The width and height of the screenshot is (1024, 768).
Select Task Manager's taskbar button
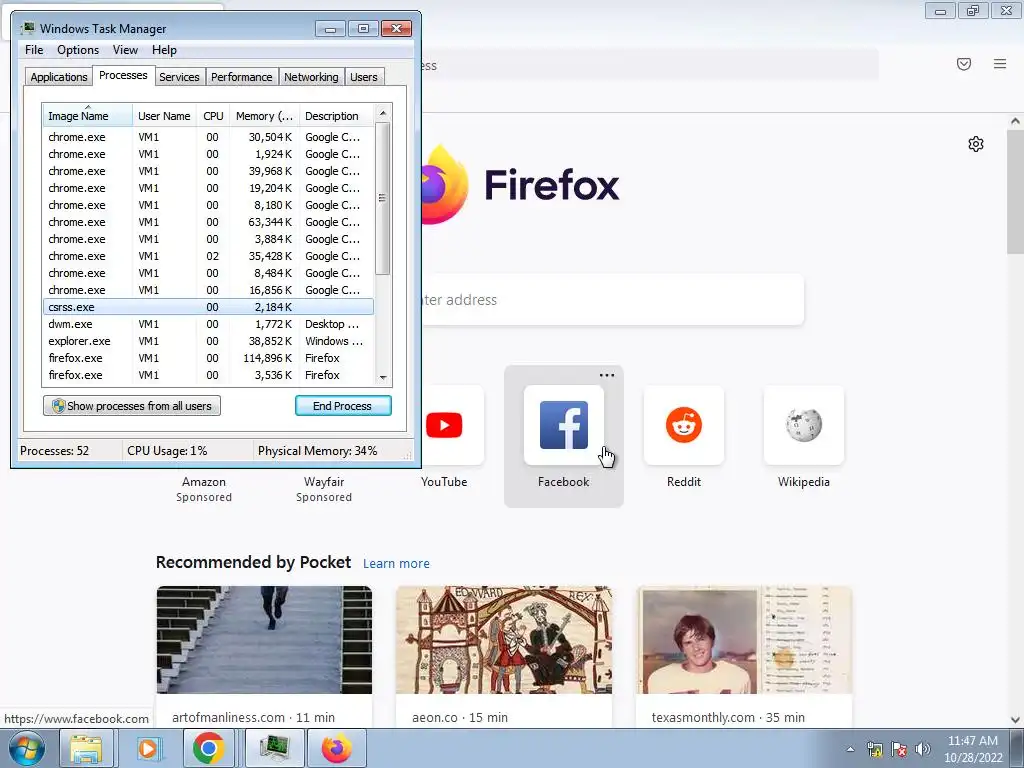click(x=274, y=748)
